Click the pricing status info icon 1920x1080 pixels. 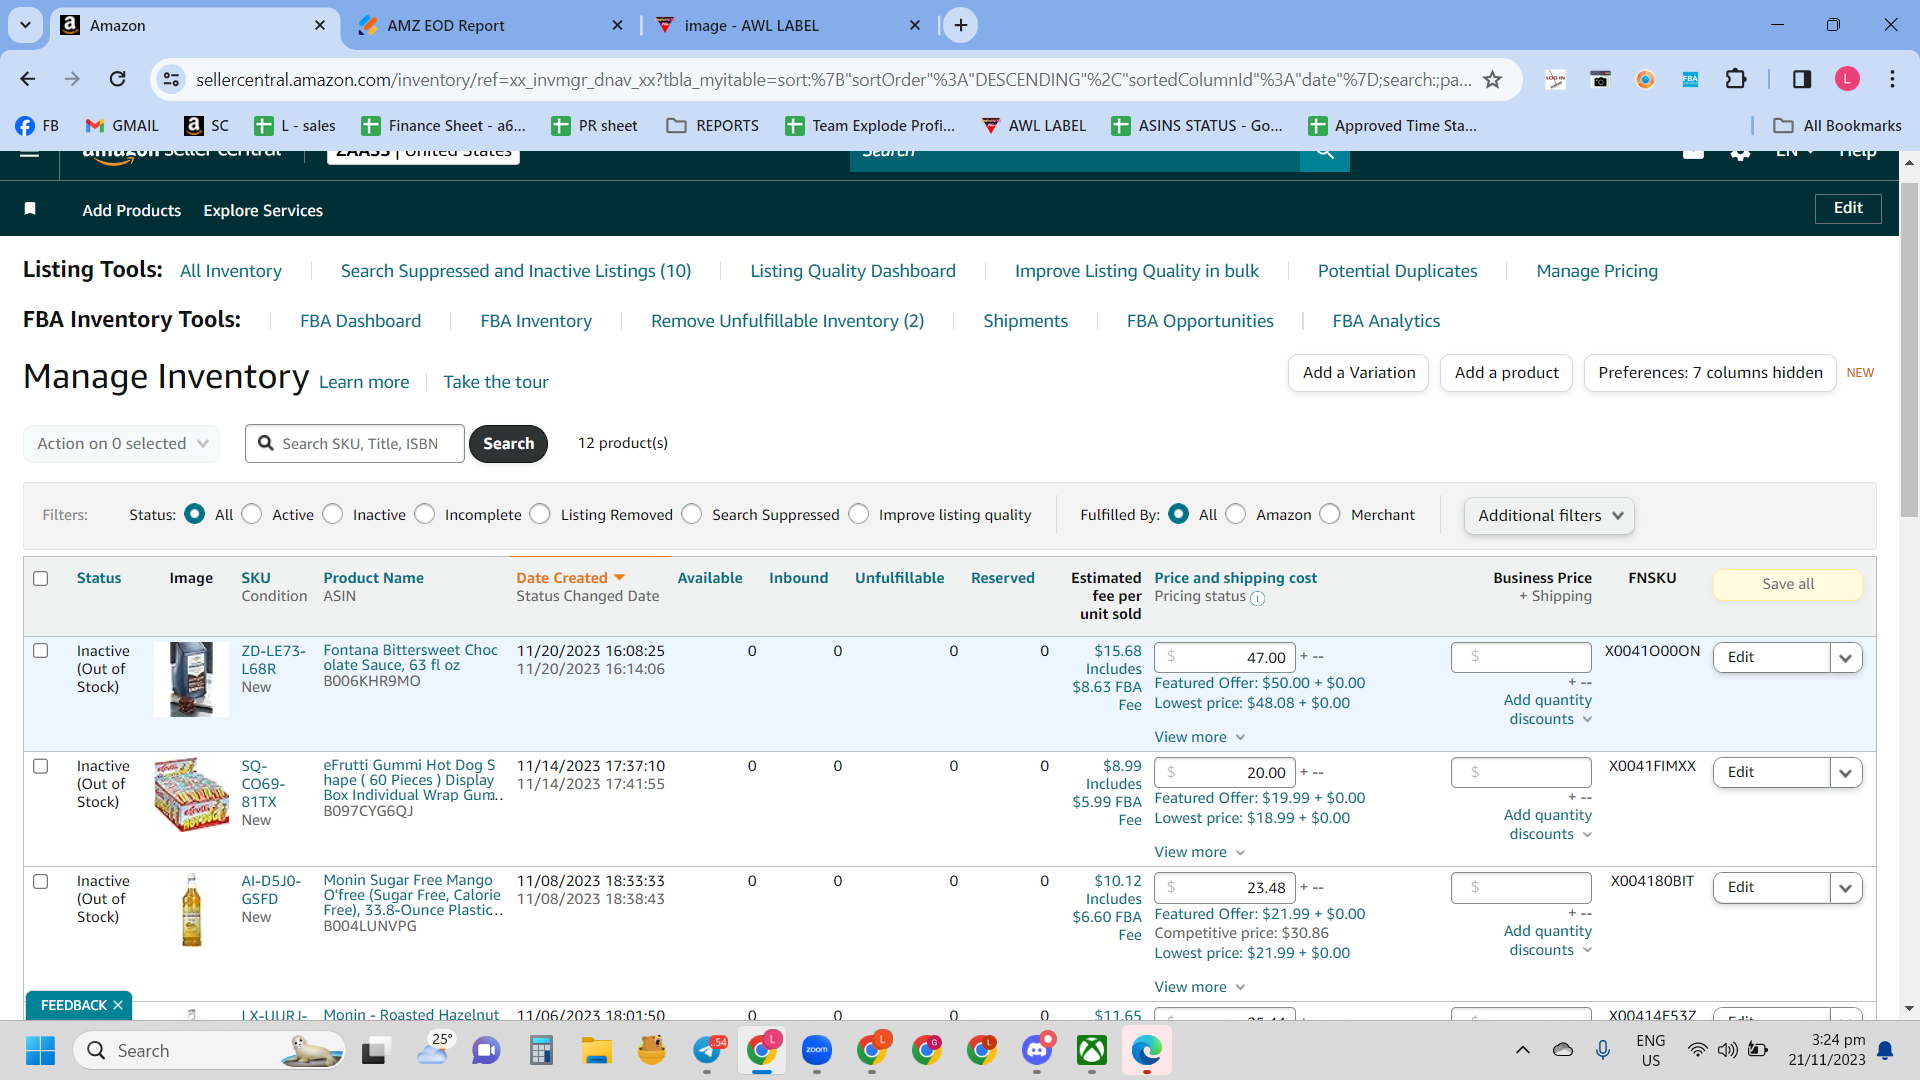click(x=1258, y=598)
